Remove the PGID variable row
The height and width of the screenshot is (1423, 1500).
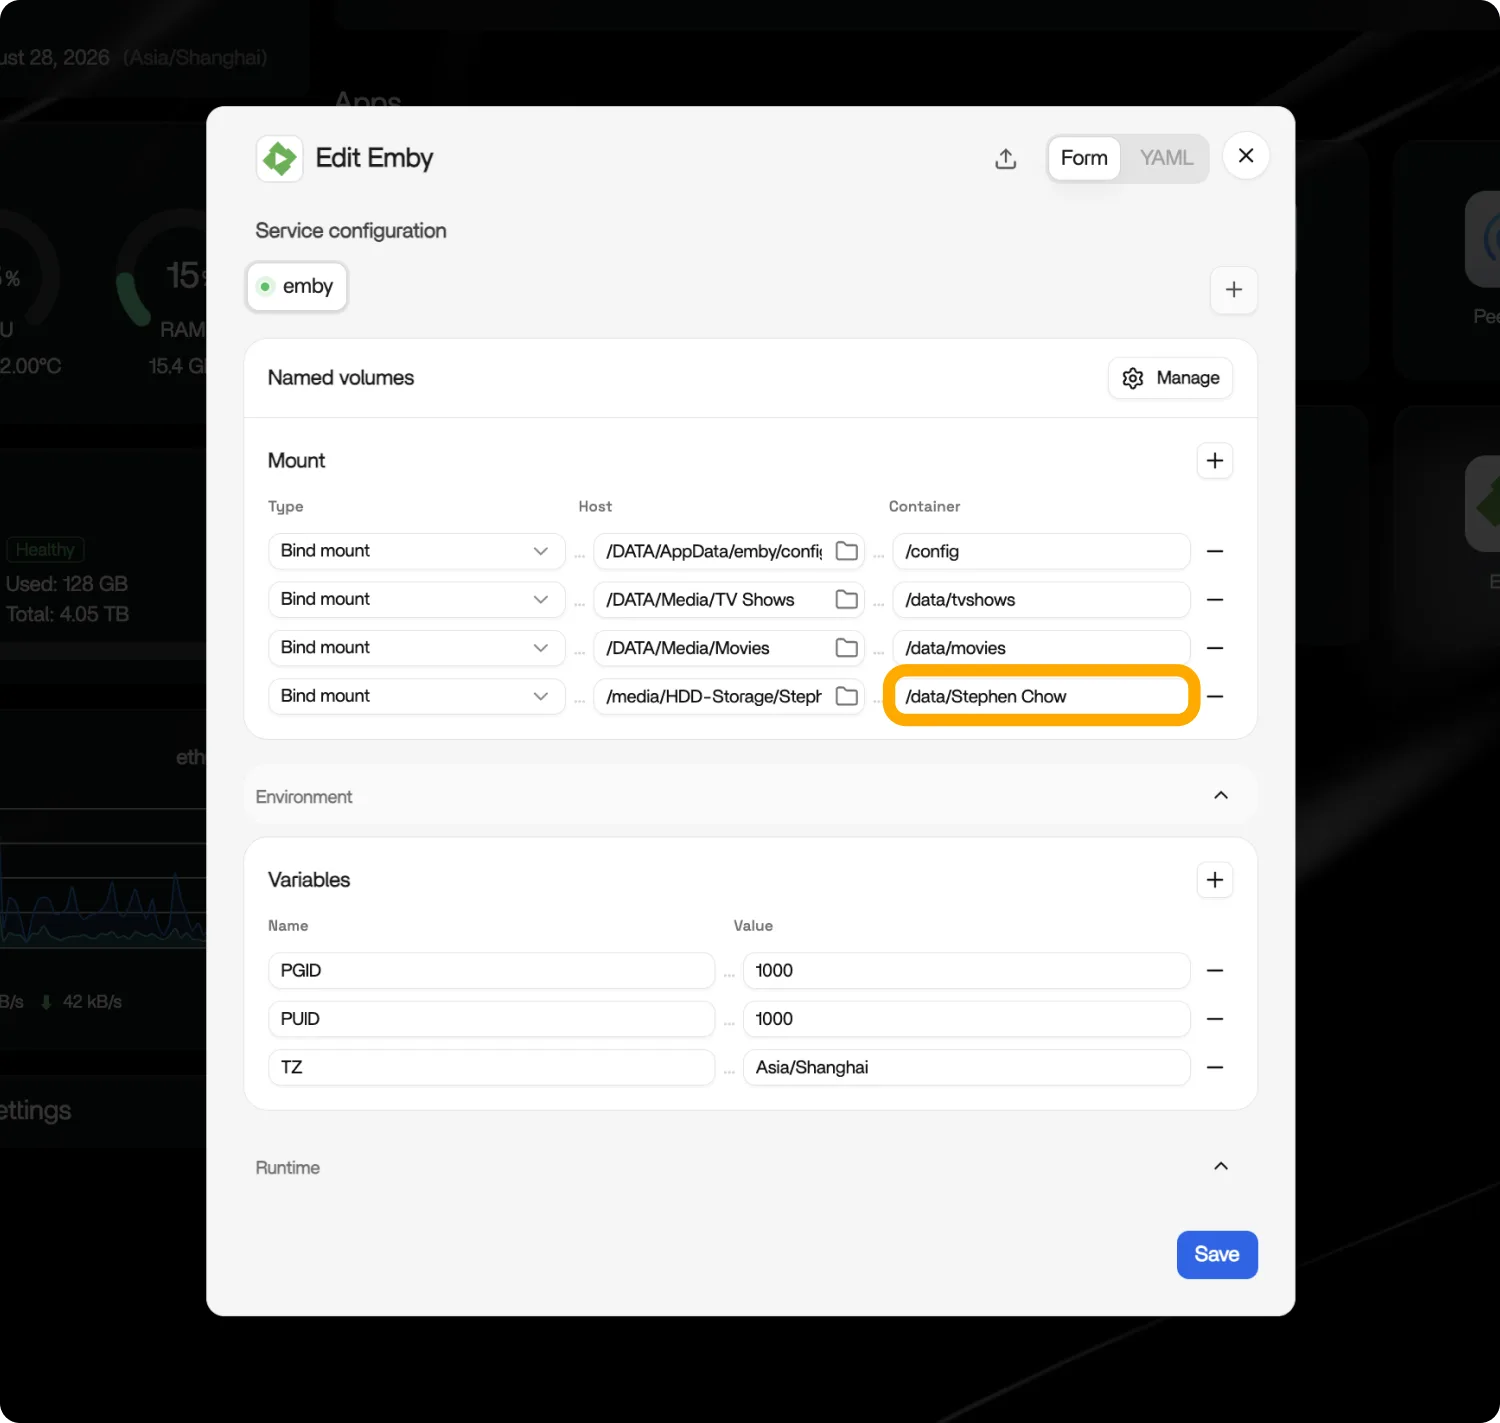point(1215,970)
